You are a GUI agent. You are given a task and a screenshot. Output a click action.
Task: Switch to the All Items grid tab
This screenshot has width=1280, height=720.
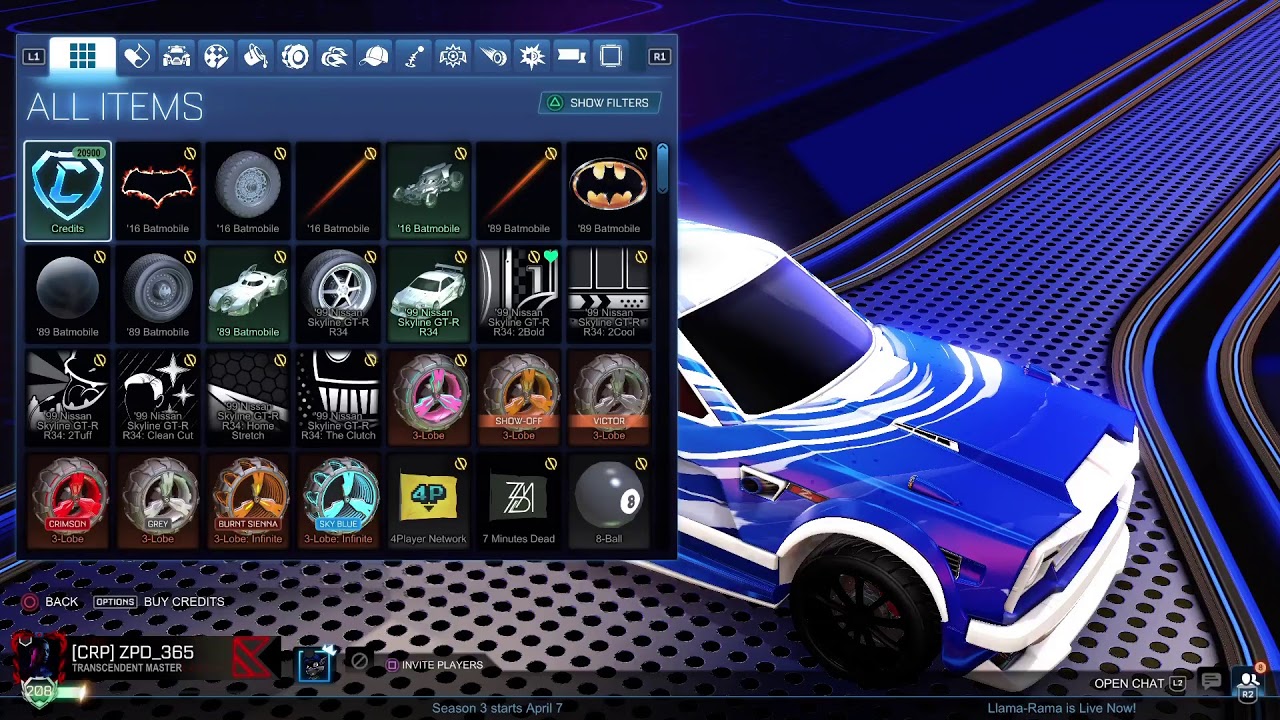(82, 56)
